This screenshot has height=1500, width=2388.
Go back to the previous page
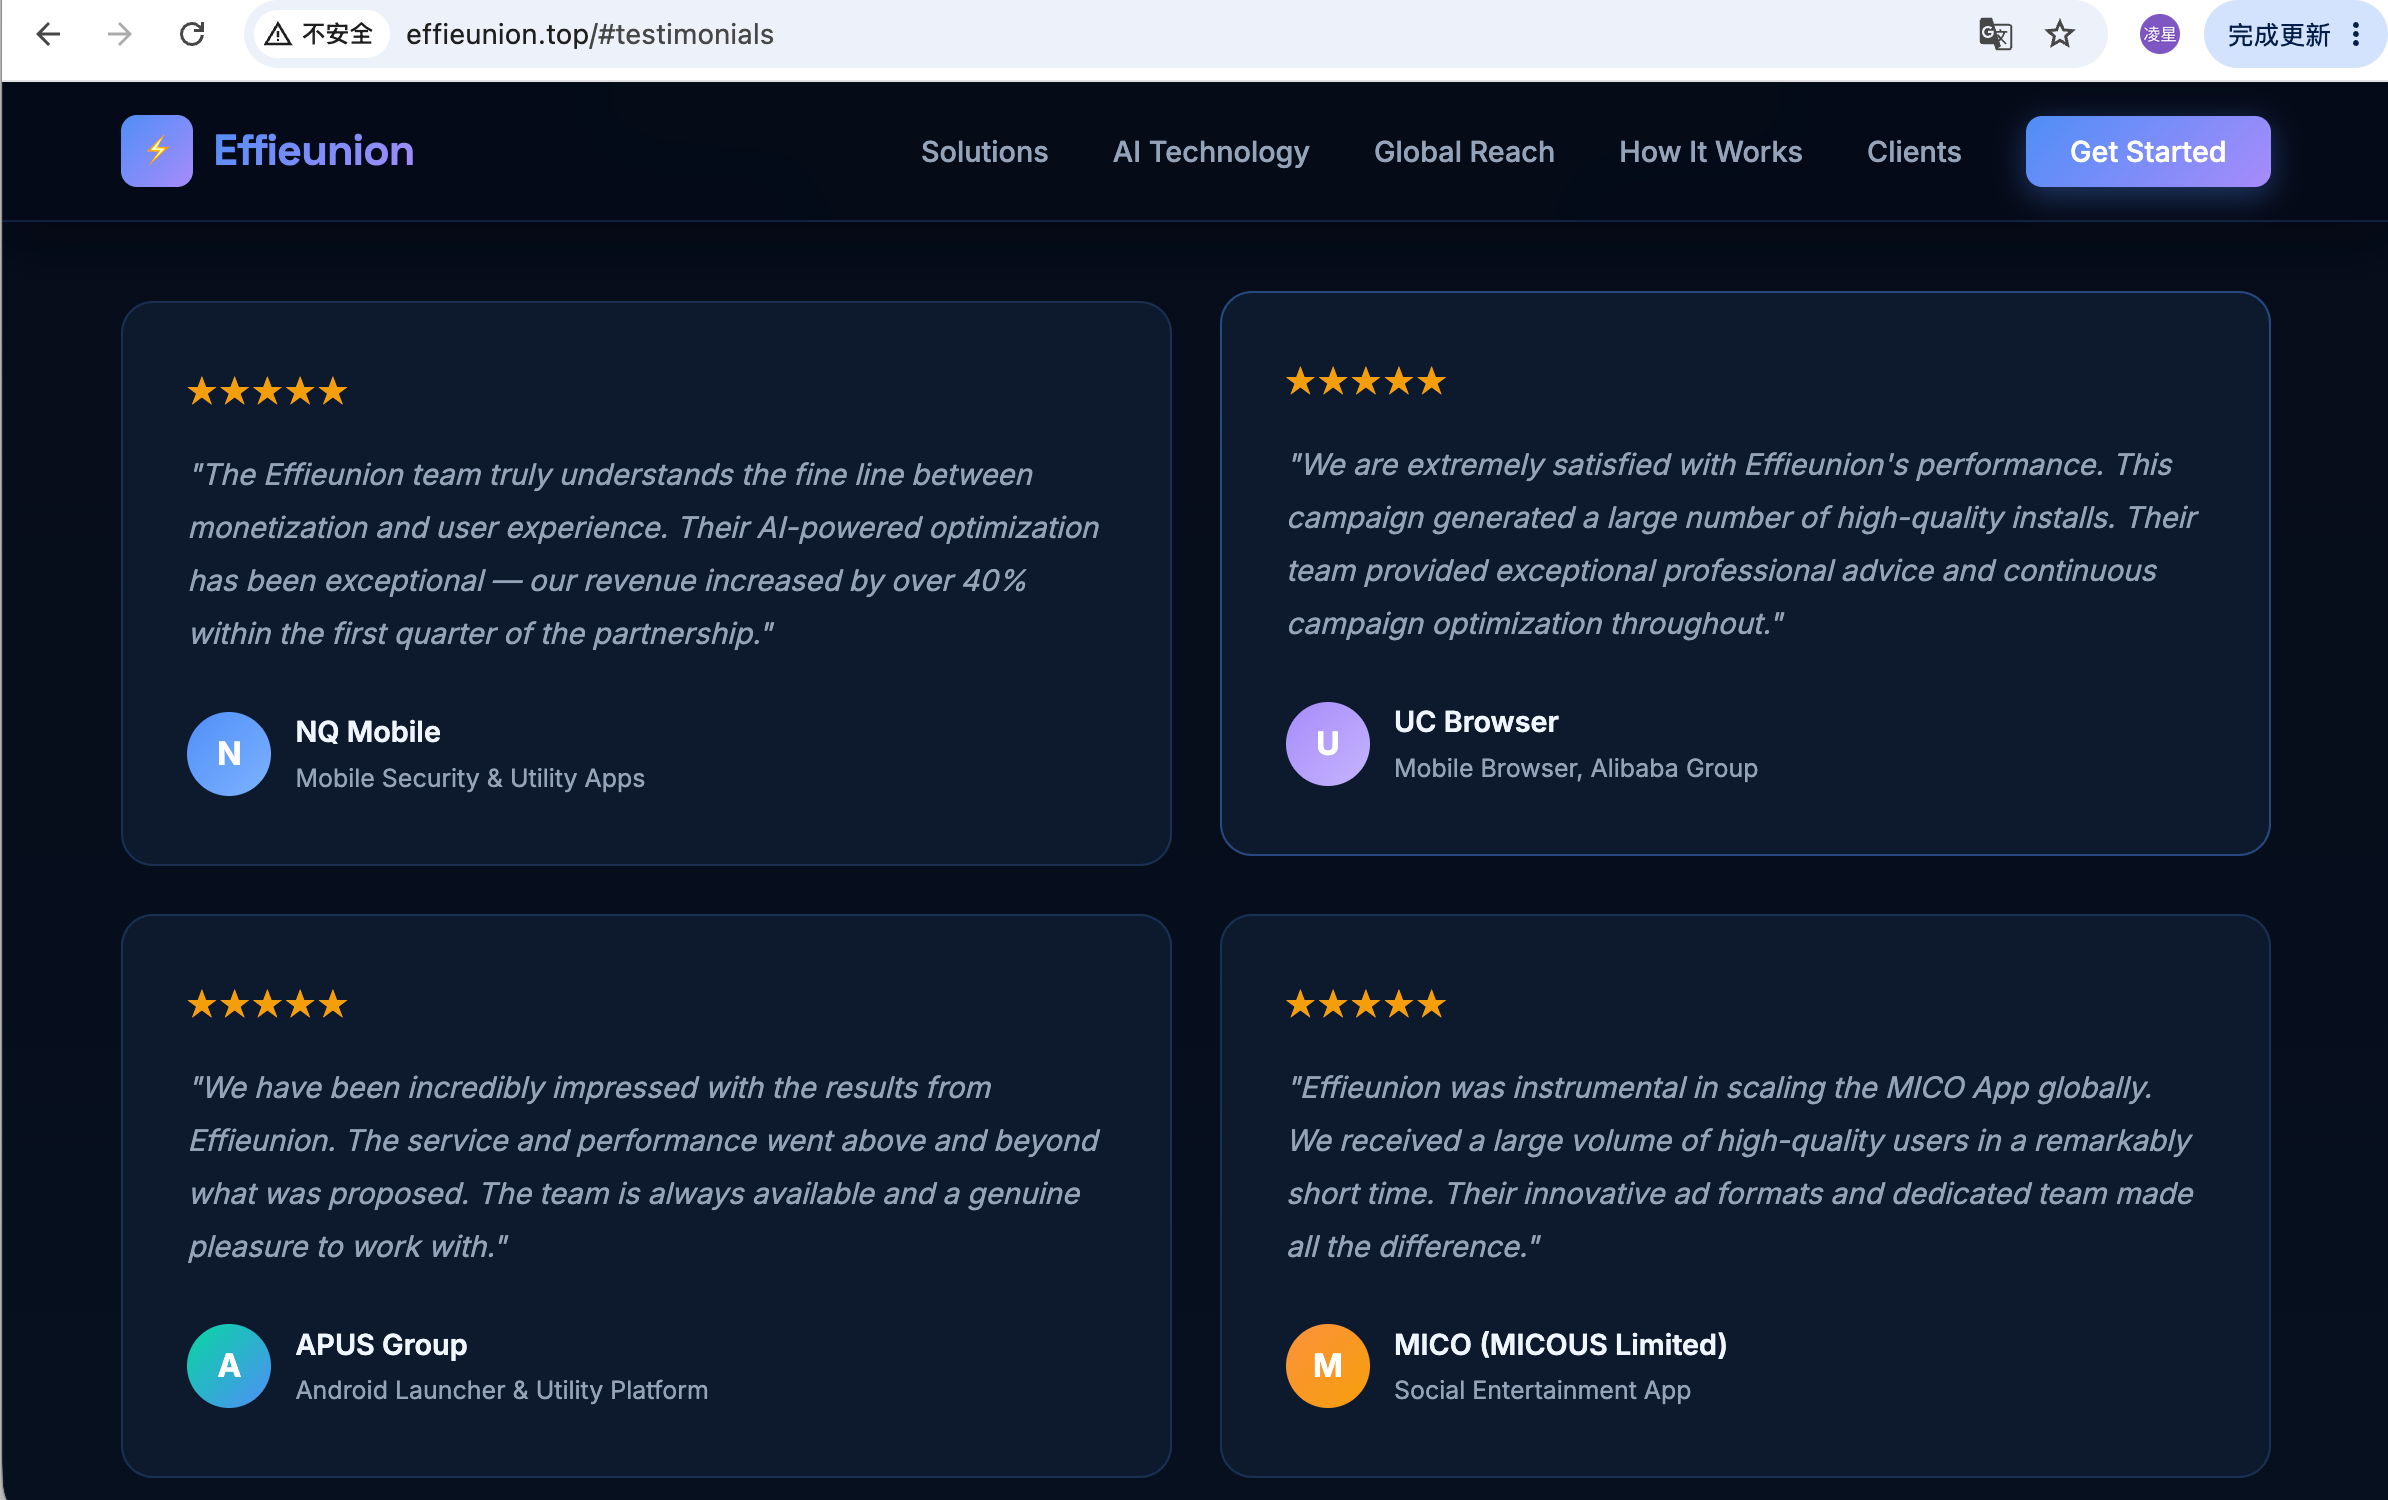click(x=48, y=34)
